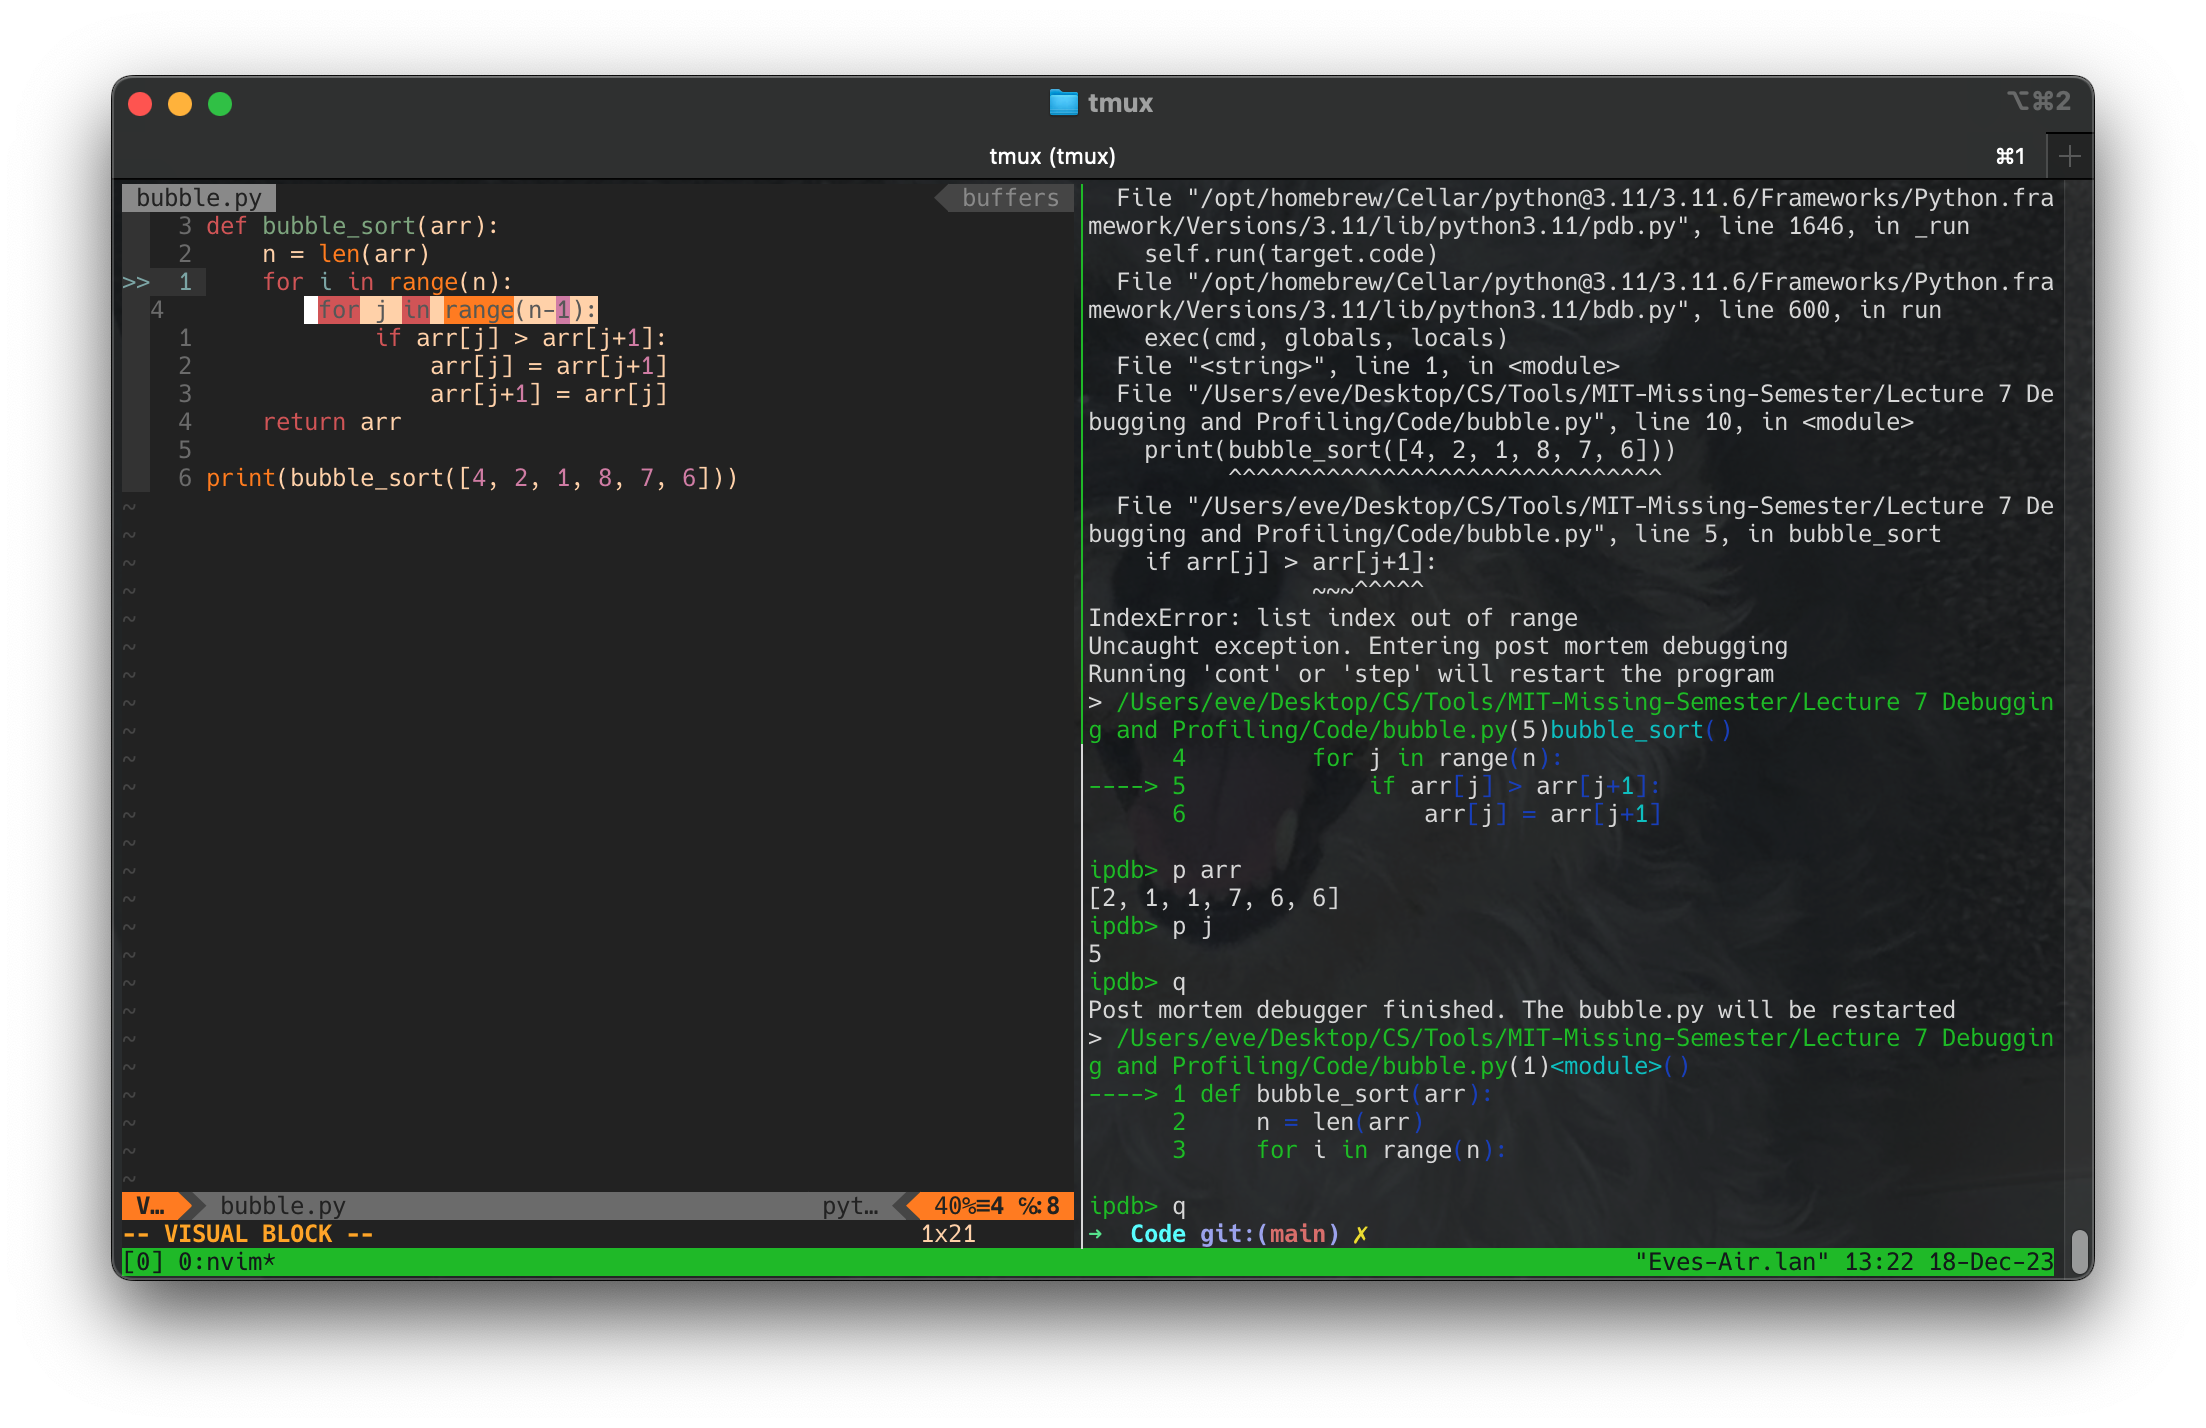
Task: Toggle fullscreen with the green traffic light
Action: coord(220,103)
